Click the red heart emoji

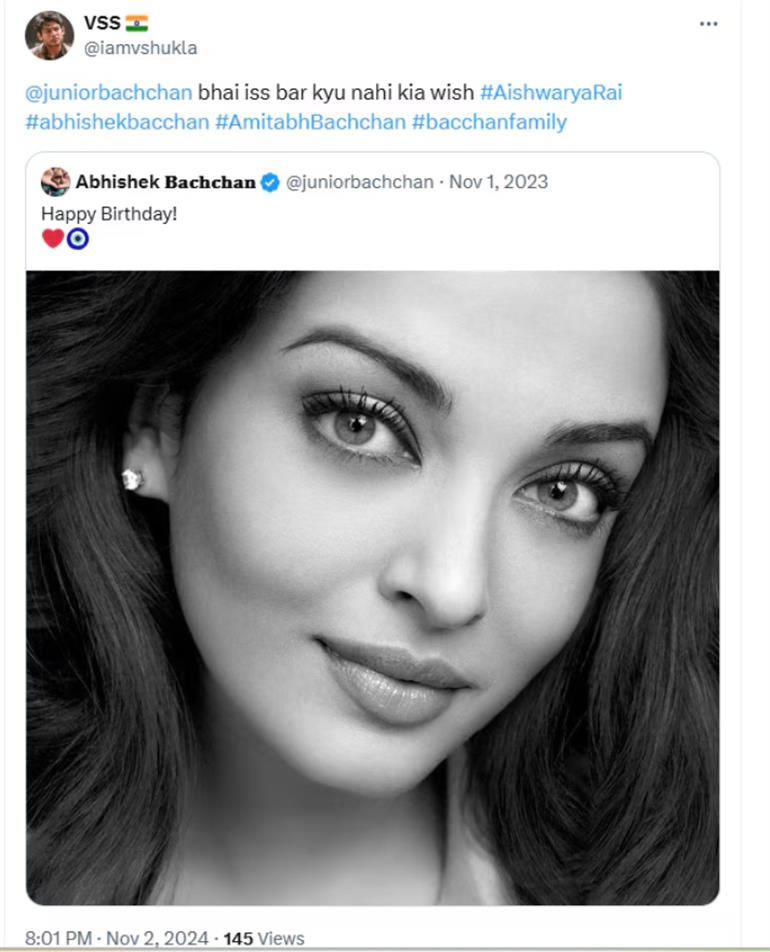53,239
